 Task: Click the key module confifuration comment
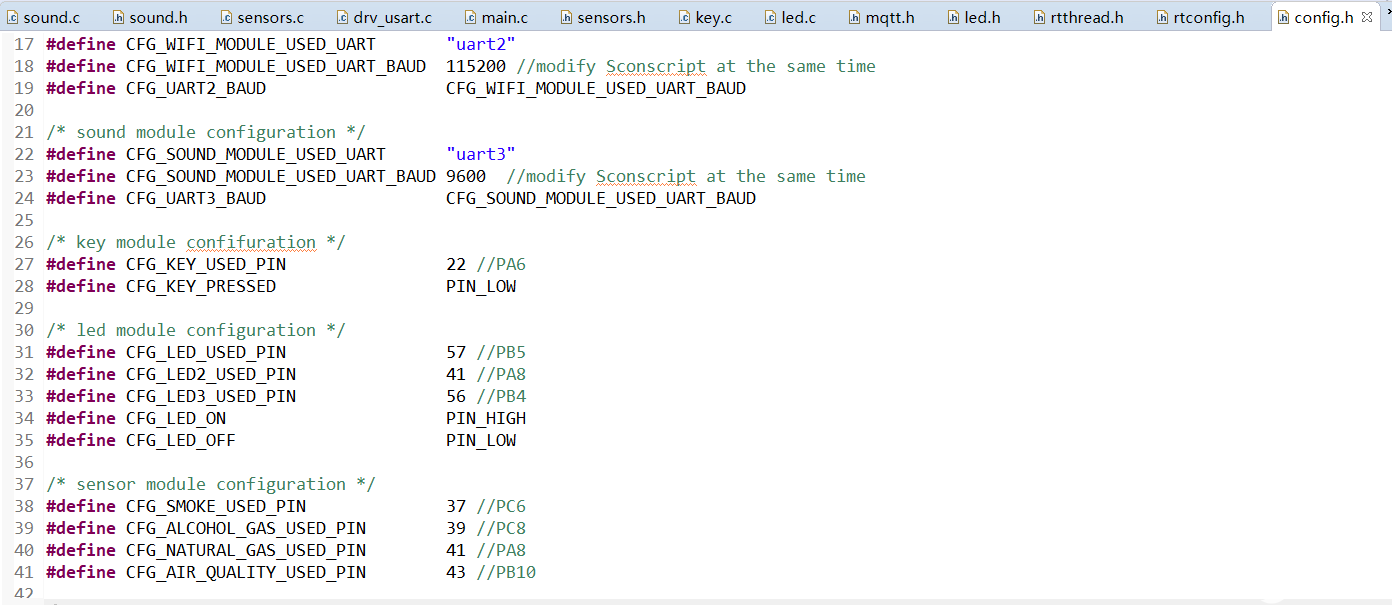coord(196,242)
